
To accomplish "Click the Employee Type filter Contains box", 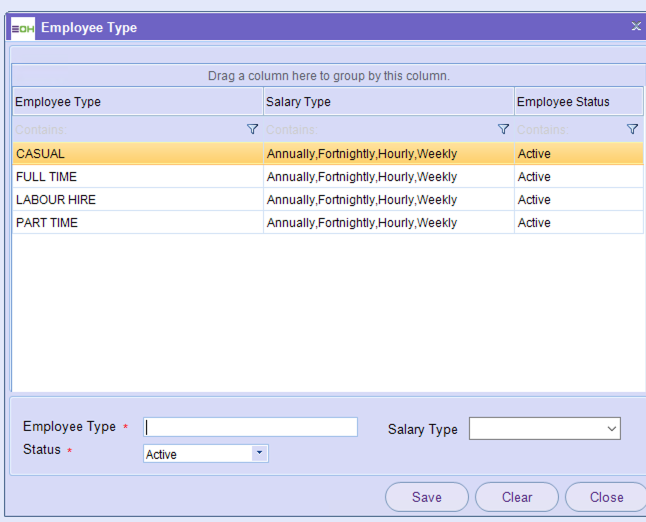I will coord(128,130).
